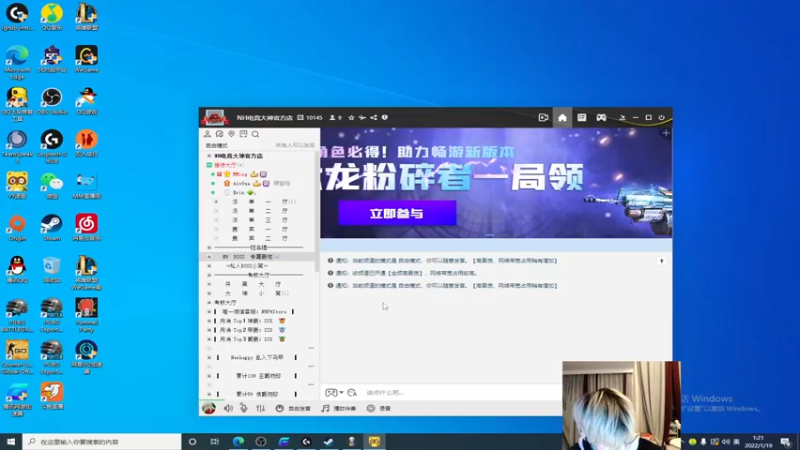Expand the BOSS 专属靓号 channel row

point(209,257)
